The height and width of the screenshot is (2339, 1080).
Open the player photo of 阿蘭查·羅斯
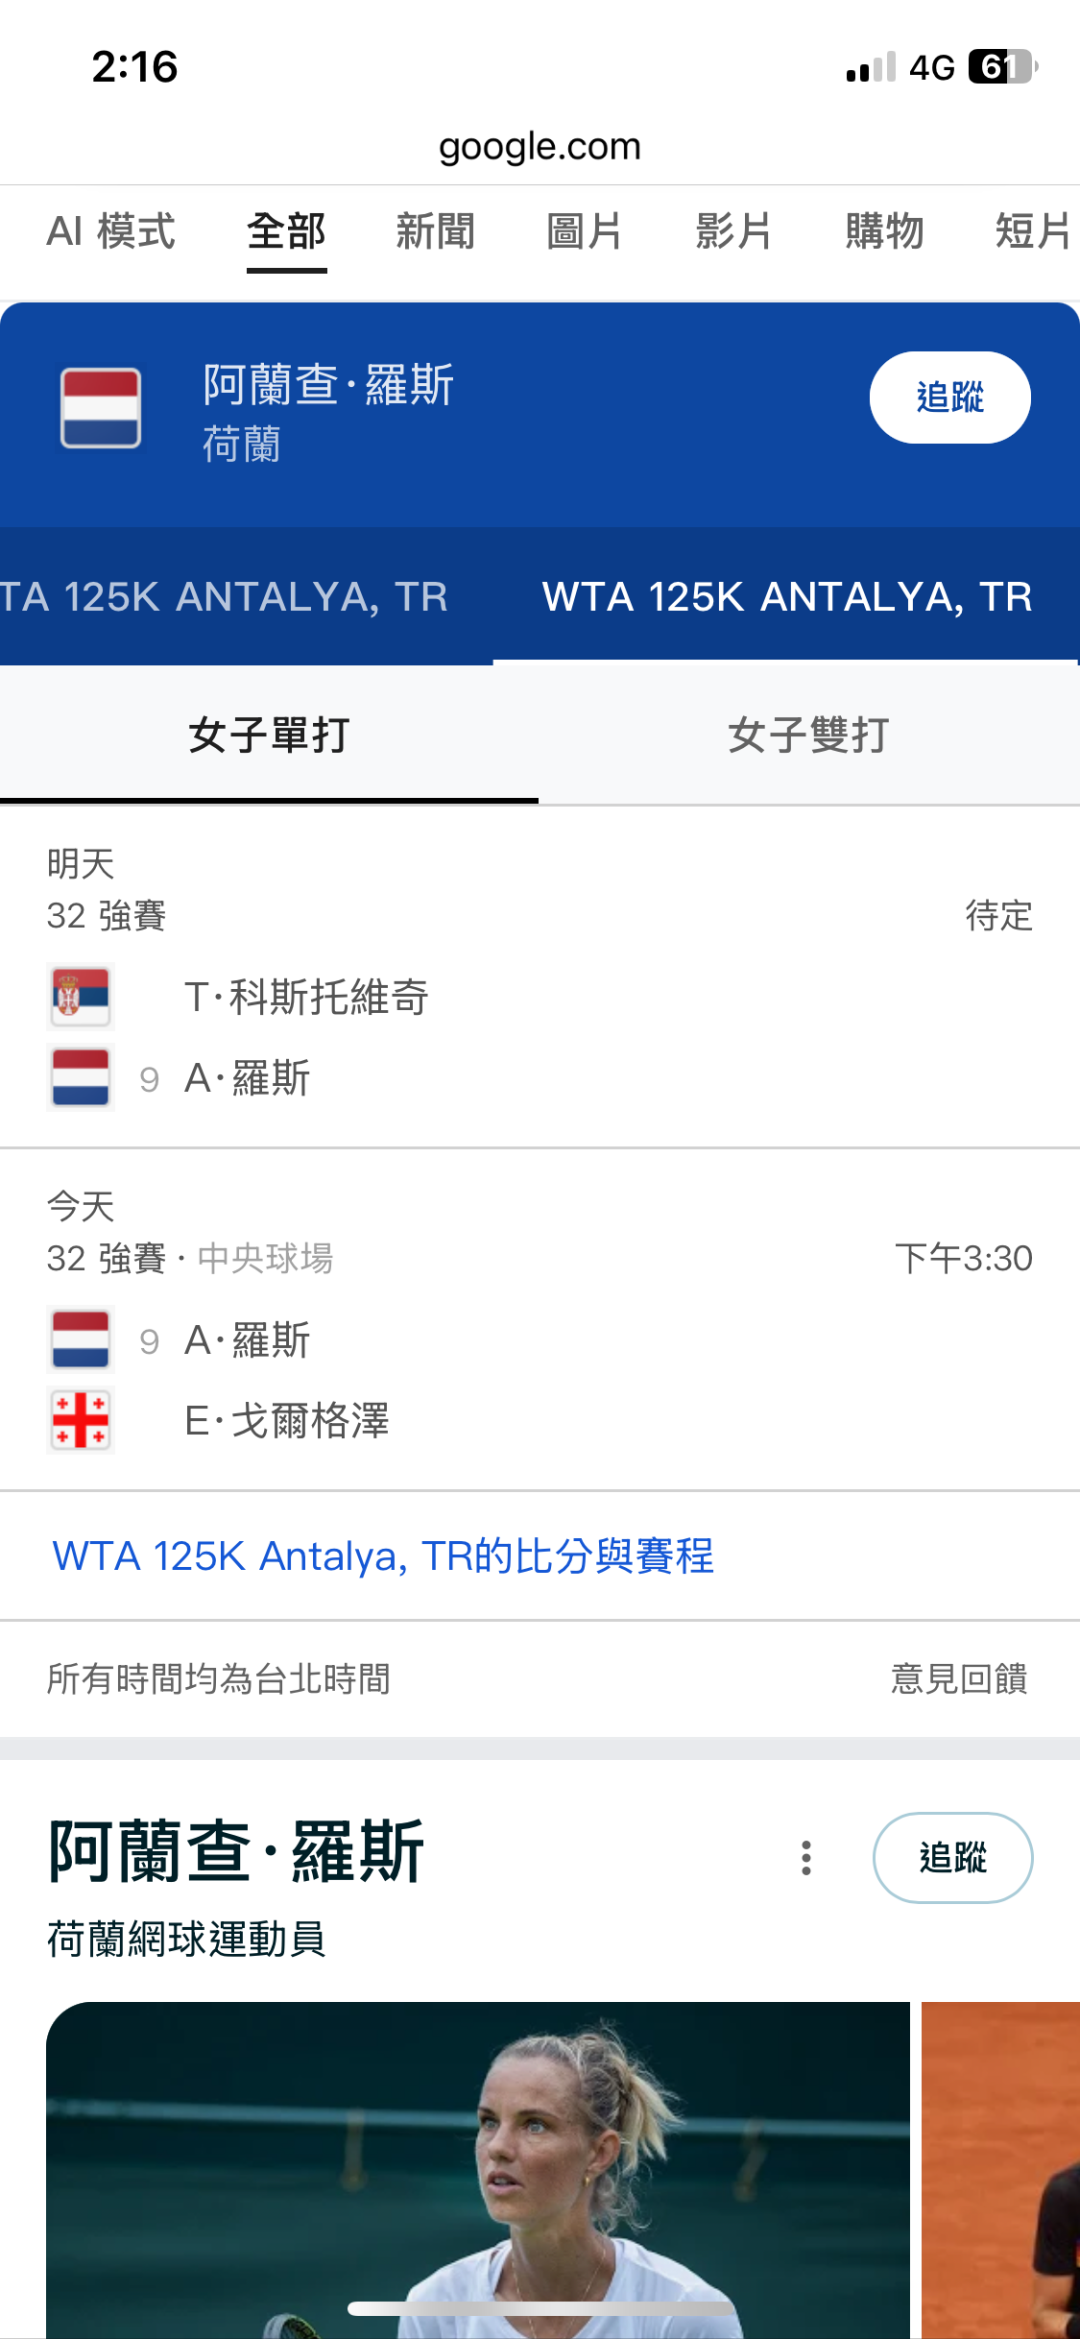(478, 2168)
